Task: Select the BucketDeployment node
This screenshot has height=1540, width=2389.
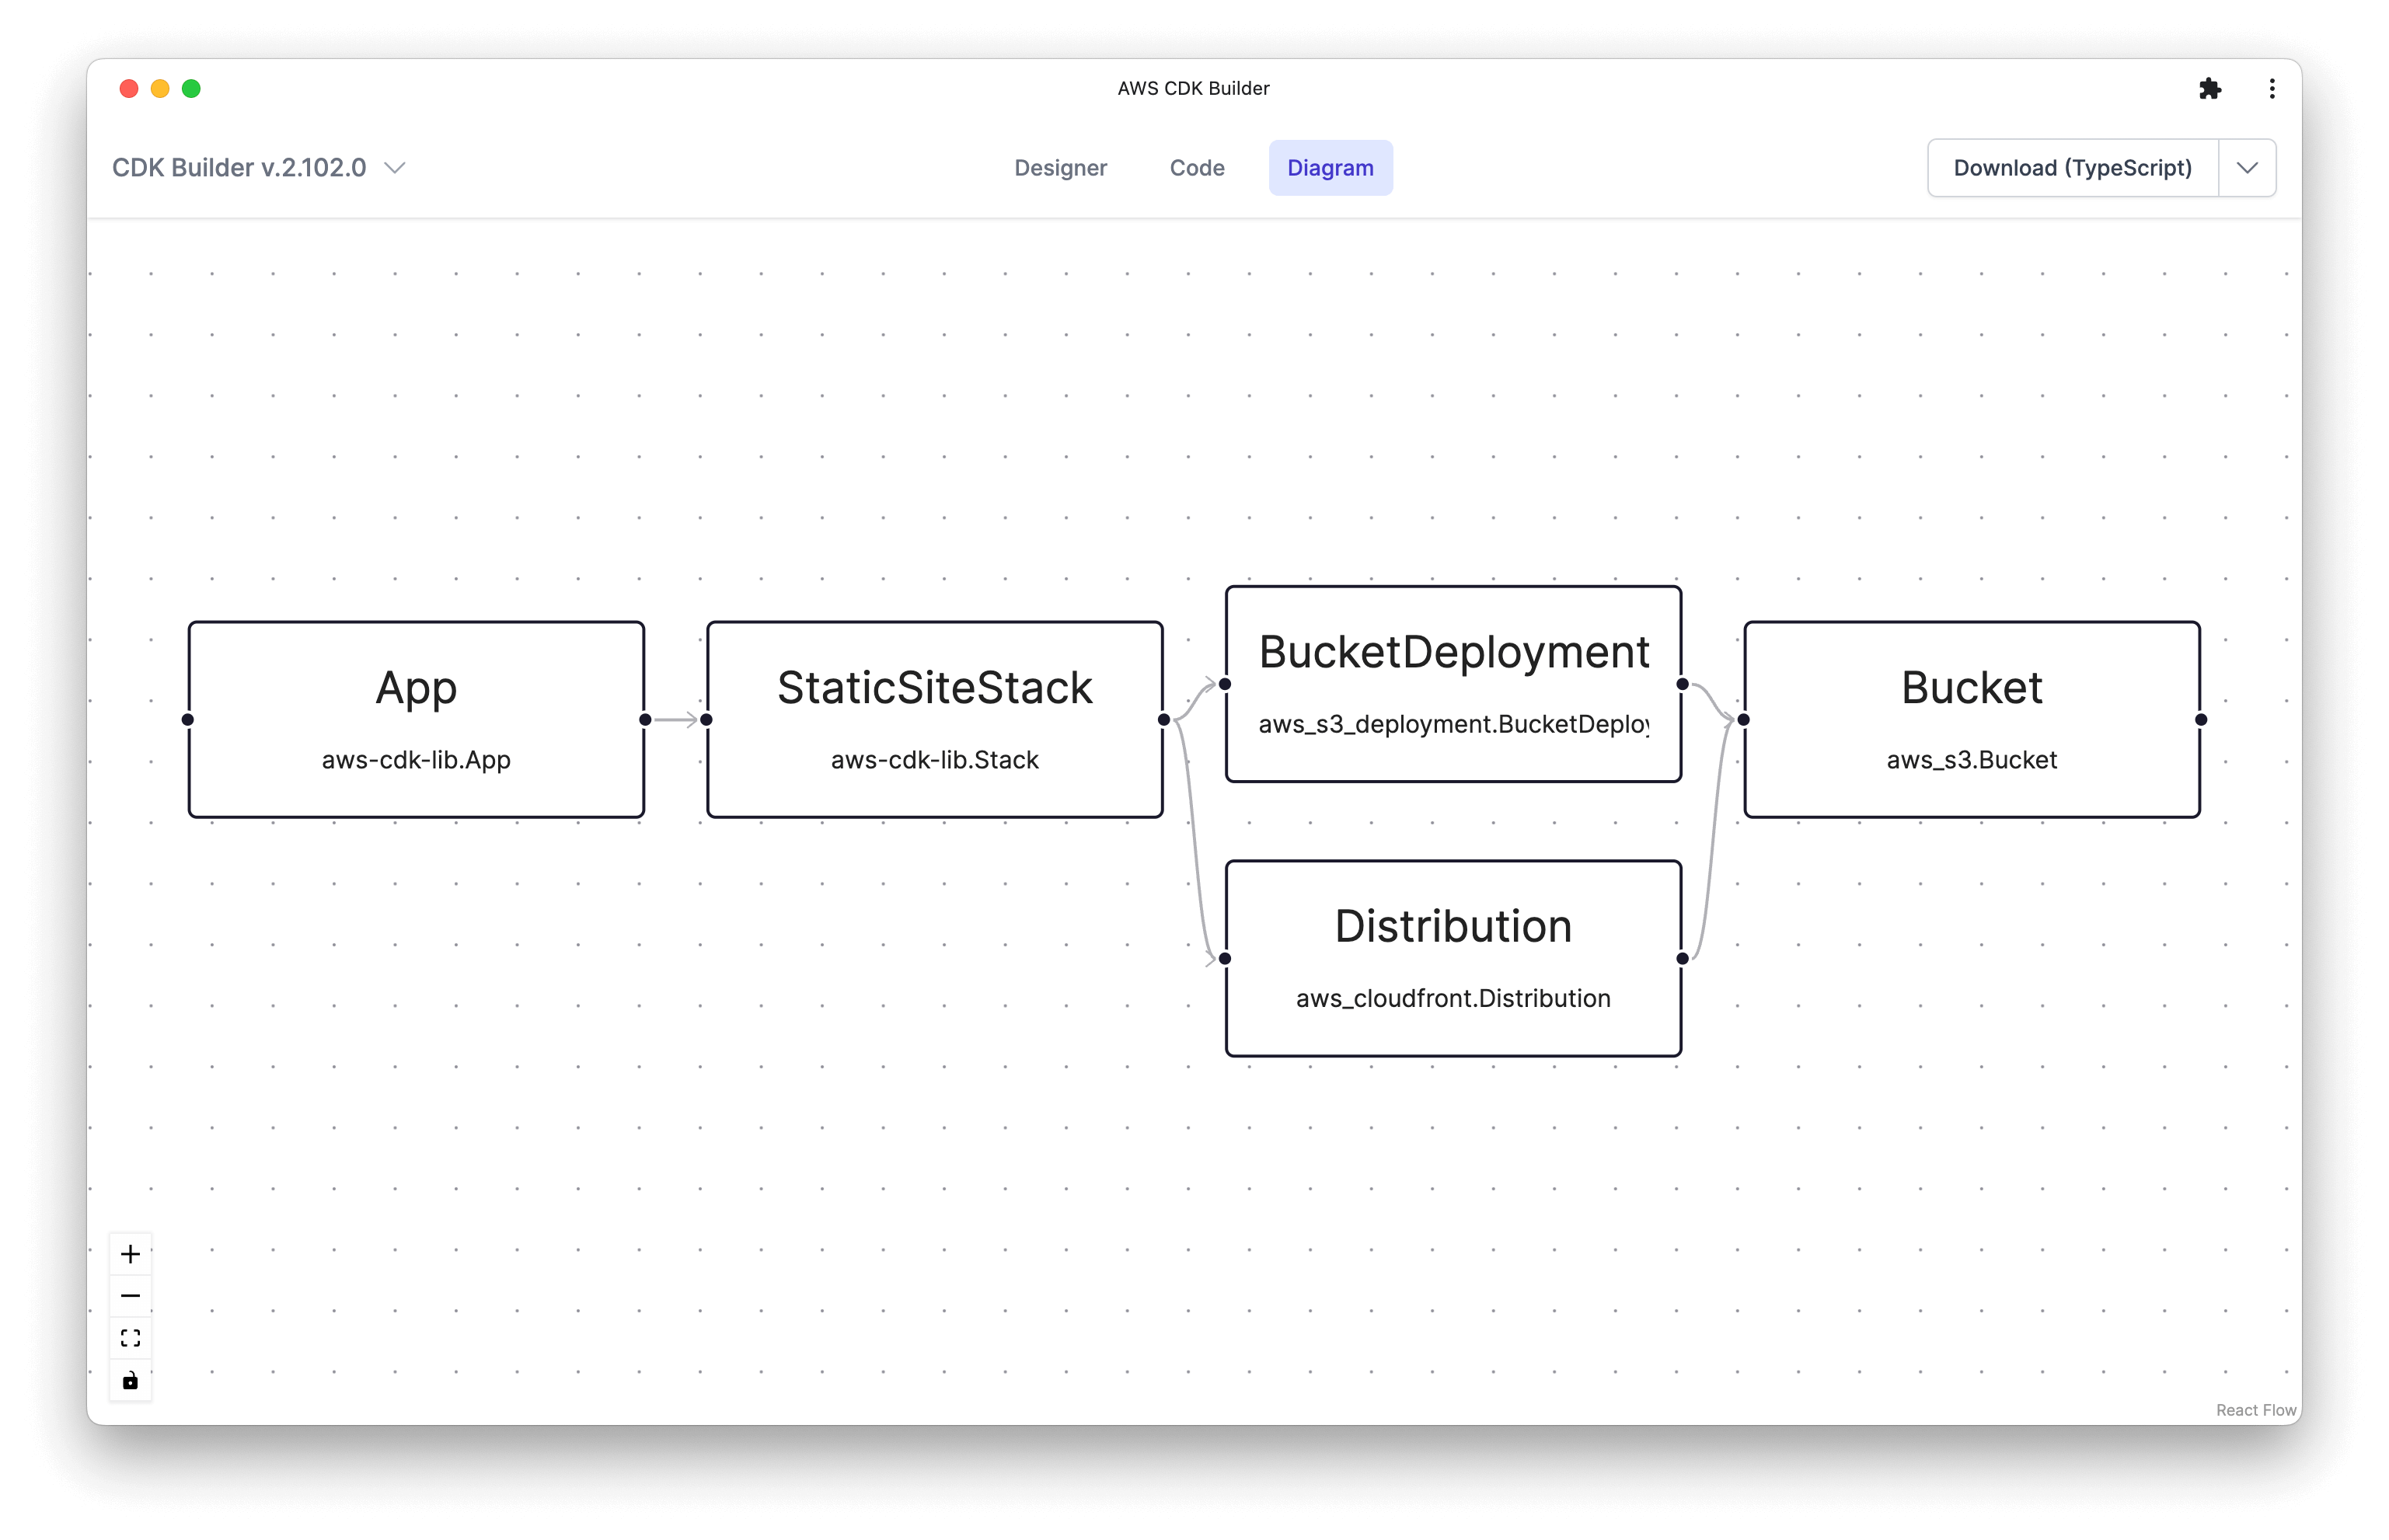Action: 1453,684
